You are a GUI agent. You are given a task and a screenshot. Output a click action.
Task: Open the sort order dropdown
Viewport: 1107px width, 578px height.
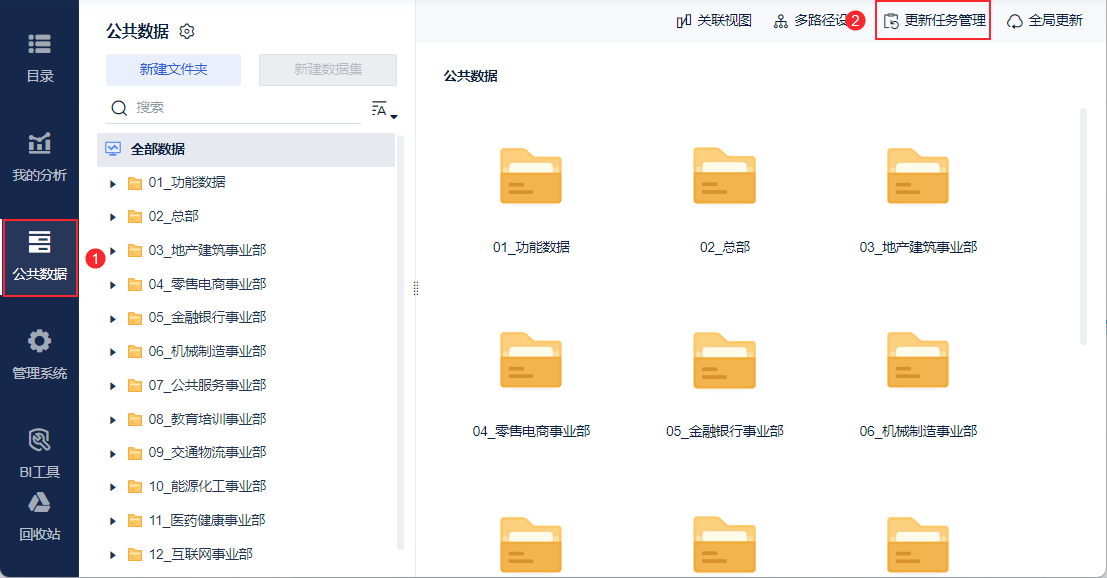[384, 109]
